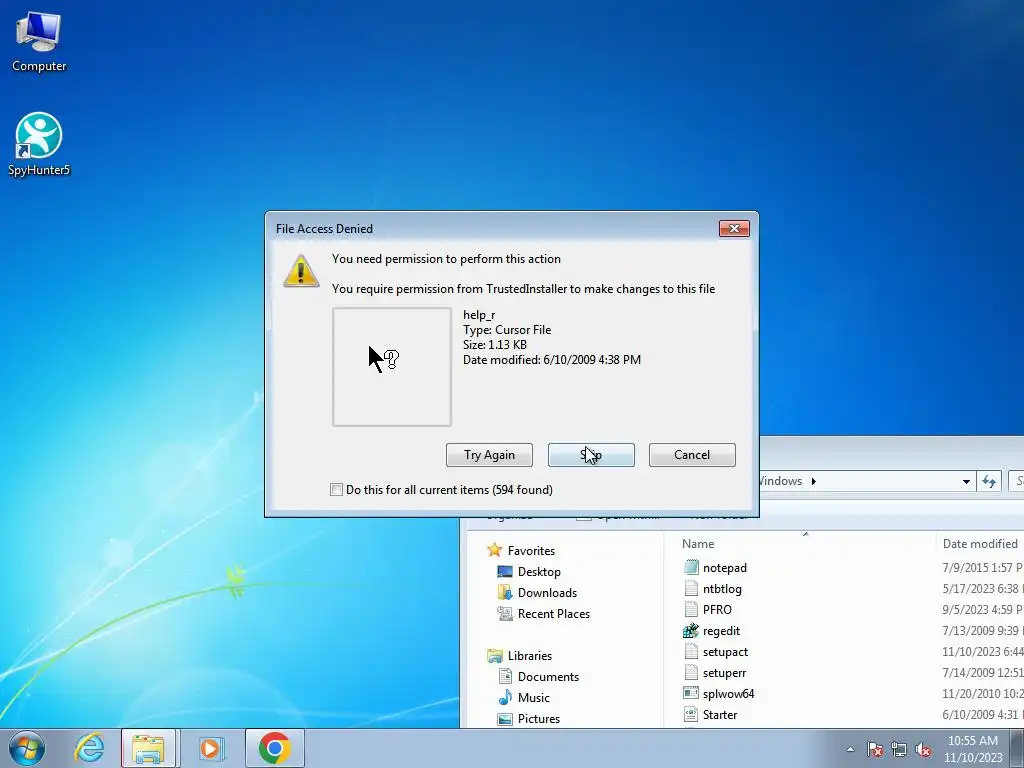Image resolution: width=1024 pixels, height=768 pixels.
Task: Select Favorites in Explorer navigation pane
Action: 531,551
